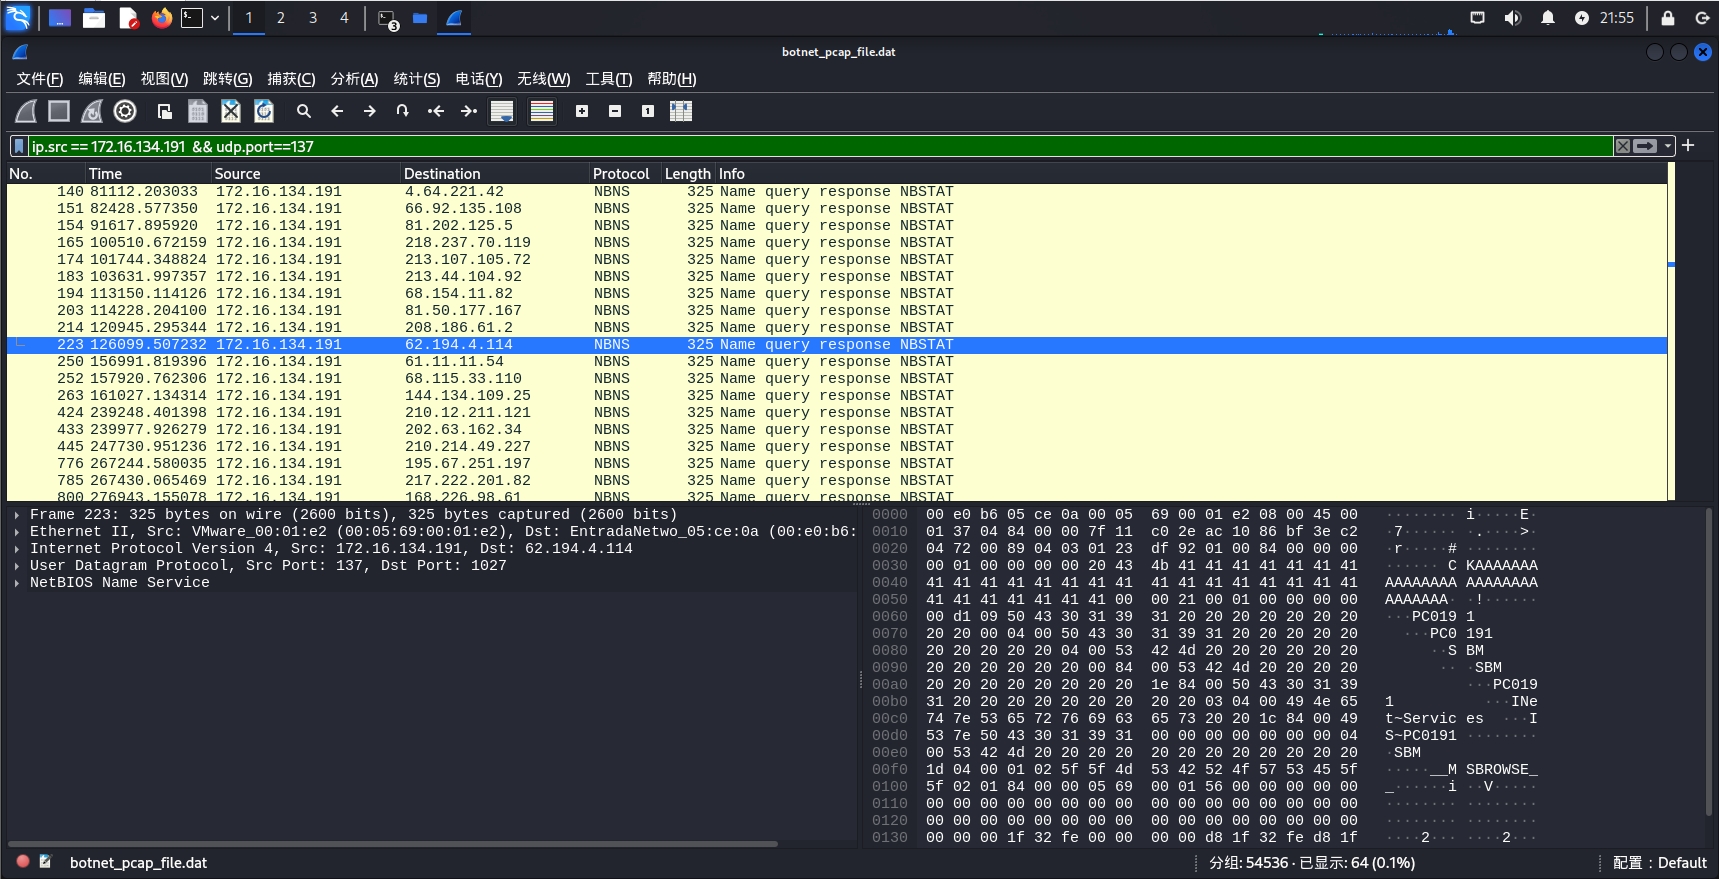Expand Internet Protocol Version 4 row
The height and width of the screenshot is (879, 1719).
click(17, 549)
